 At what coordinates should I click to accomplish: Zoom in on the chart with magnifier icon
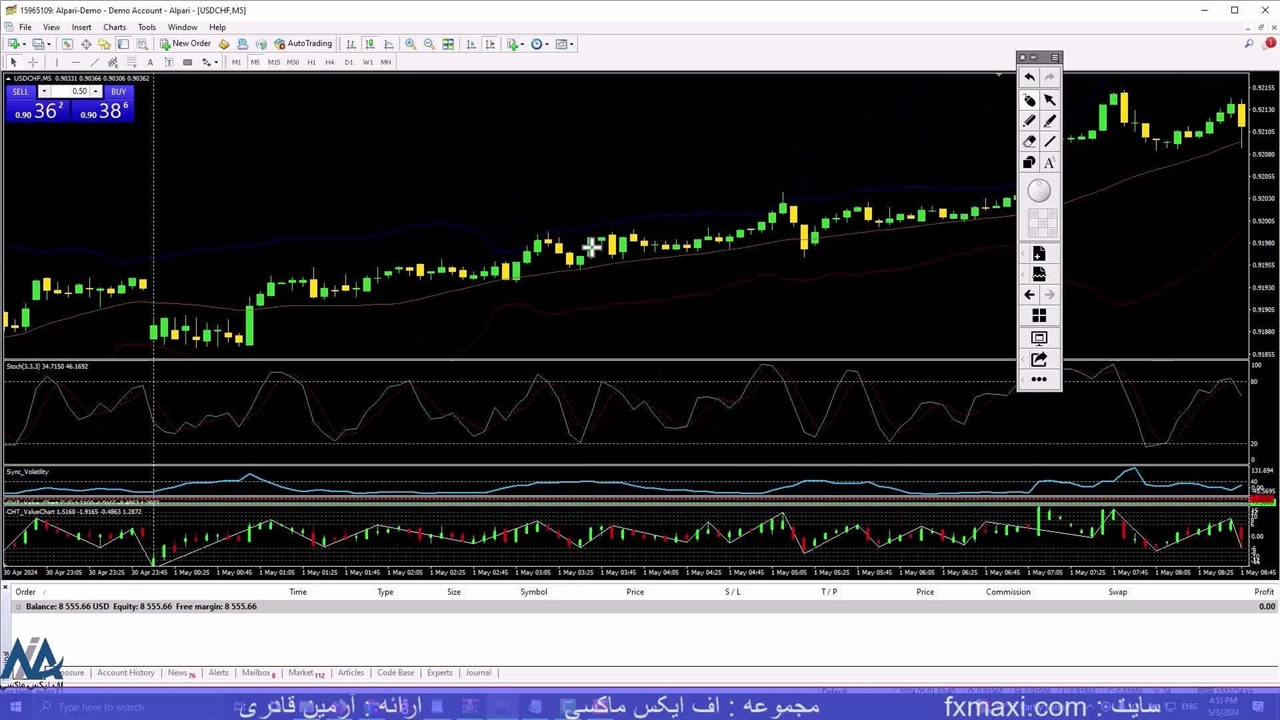(410, 44)
